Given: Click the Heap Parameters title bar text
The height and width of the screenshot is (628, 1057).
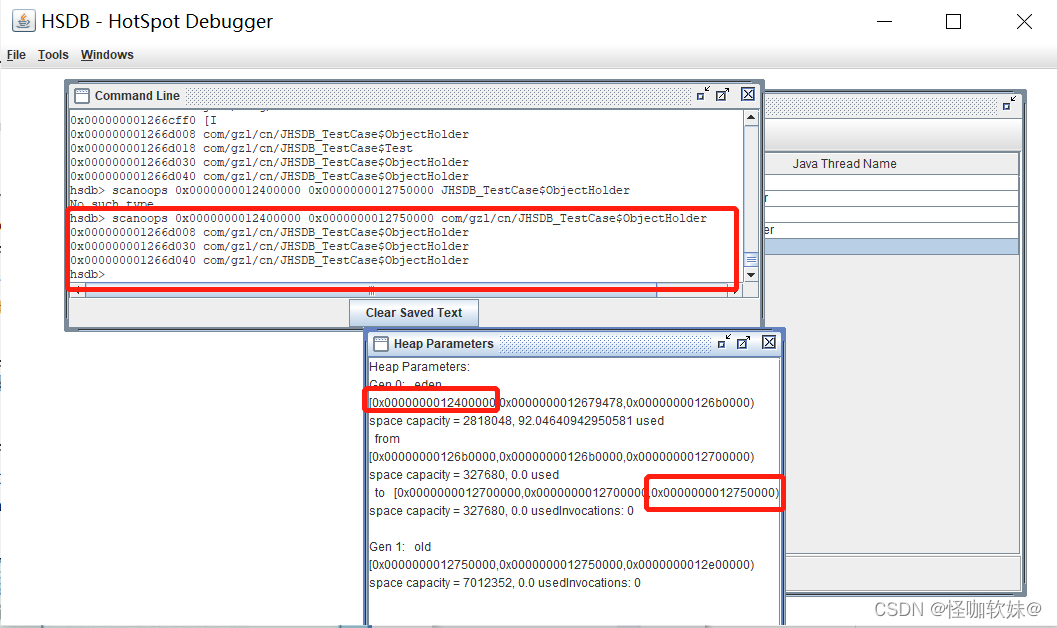Looking at the screenshot, I should [x=444, y=344].
